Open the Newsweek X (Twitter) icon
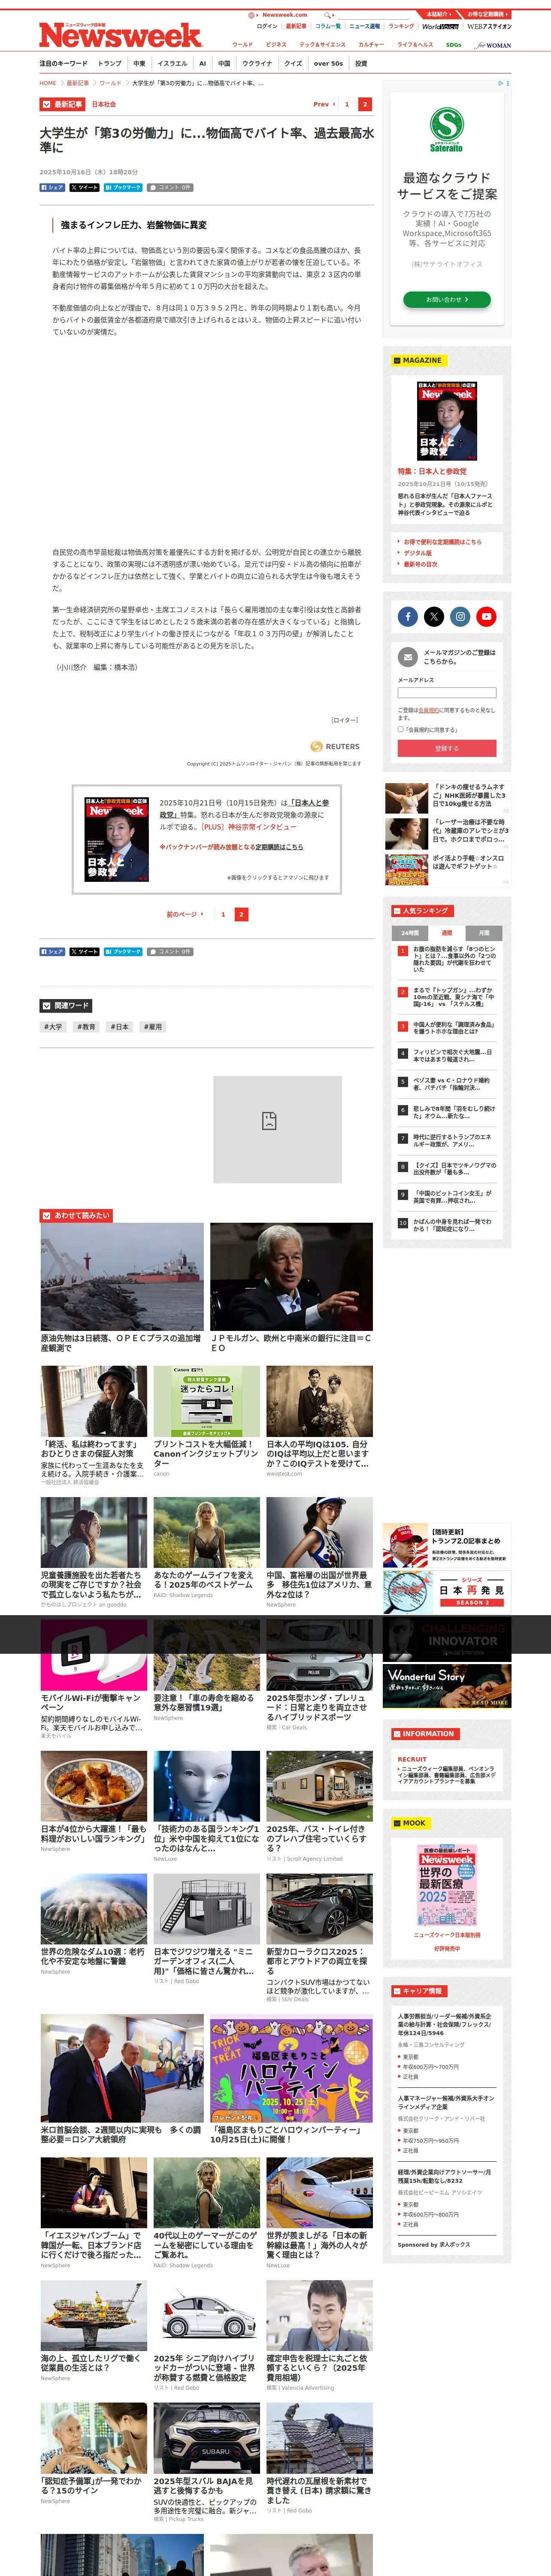551x2576 pixels. [x=434, y=616]
